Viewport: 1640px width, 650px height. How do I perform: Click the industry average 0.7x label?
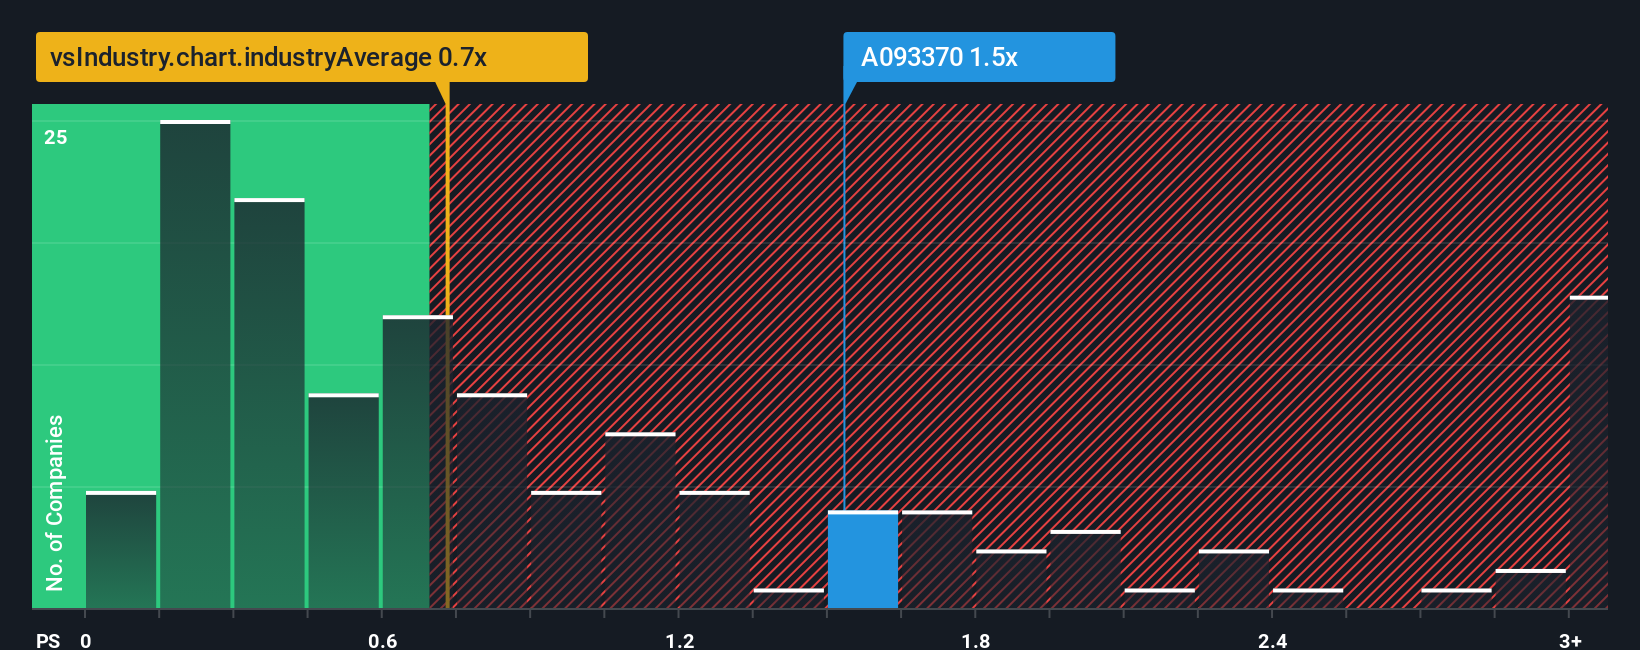tap(311, 57)
